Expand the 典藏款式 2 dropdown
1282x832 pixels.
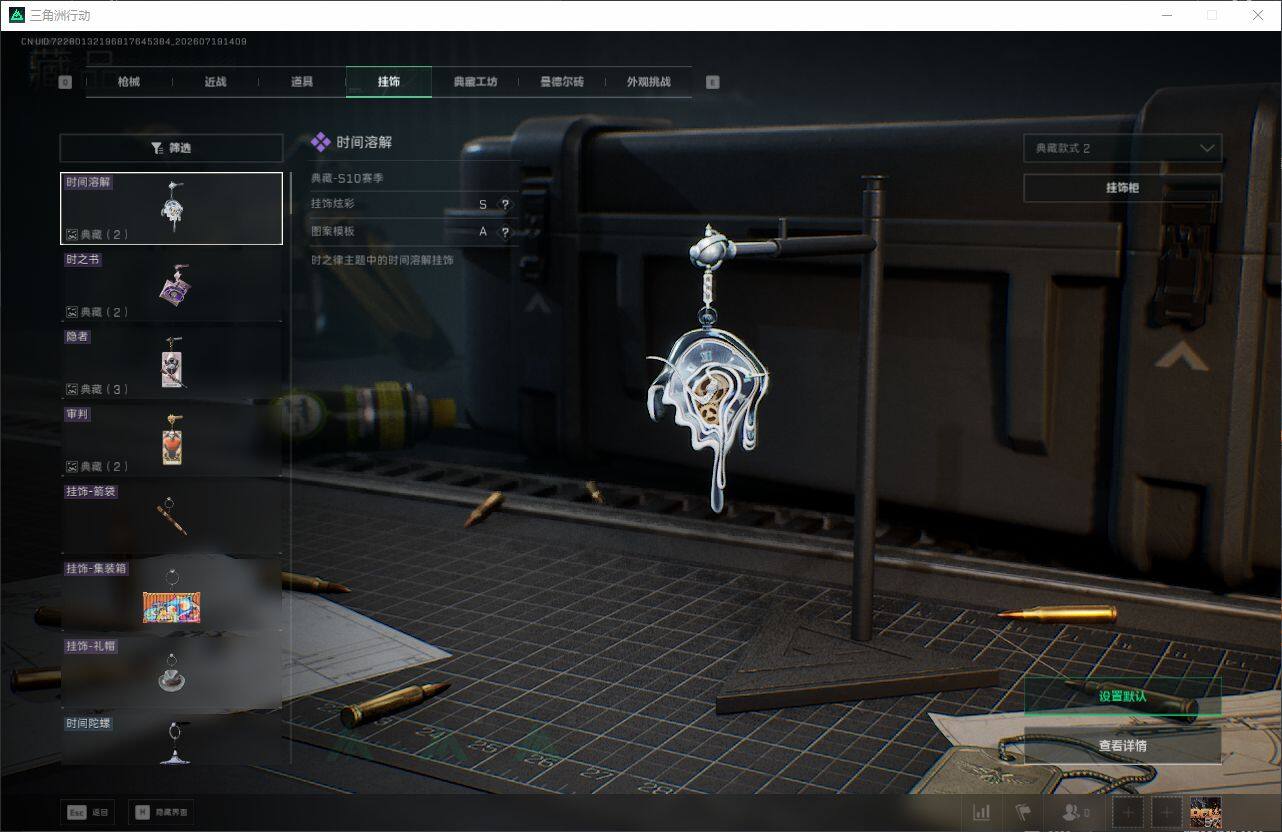tap(1122, 148)
